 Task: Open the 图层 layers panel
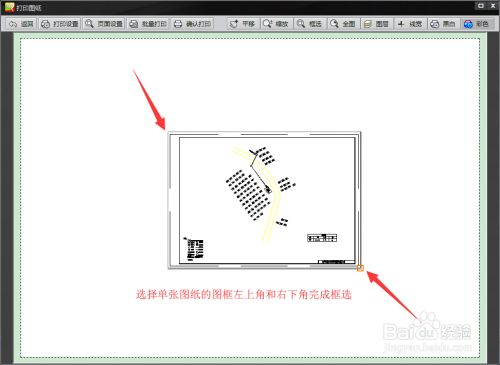376,24
